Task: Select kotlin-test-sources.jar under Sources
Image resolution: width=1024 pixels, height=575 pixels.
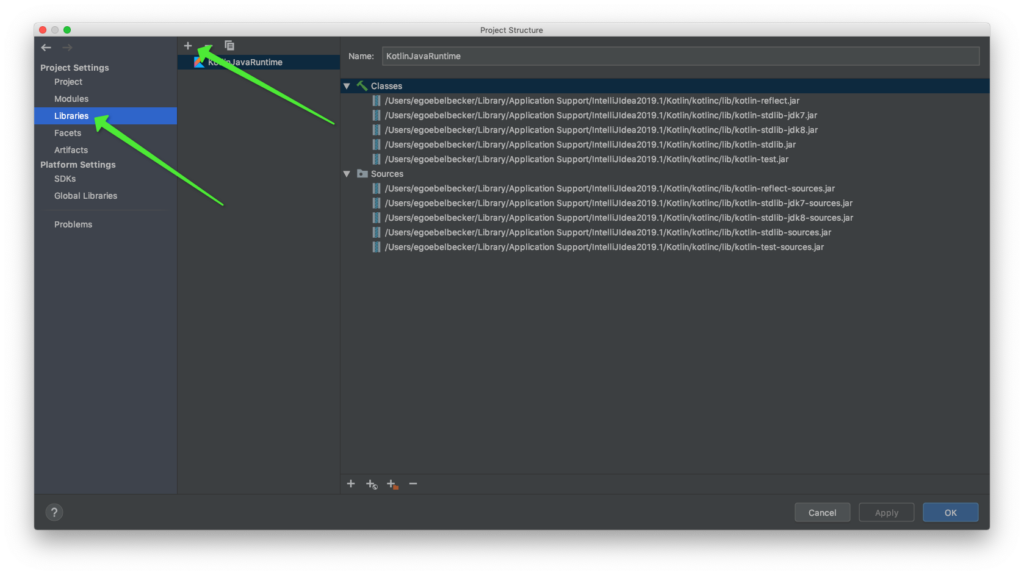Action: [x=604, y=247]
